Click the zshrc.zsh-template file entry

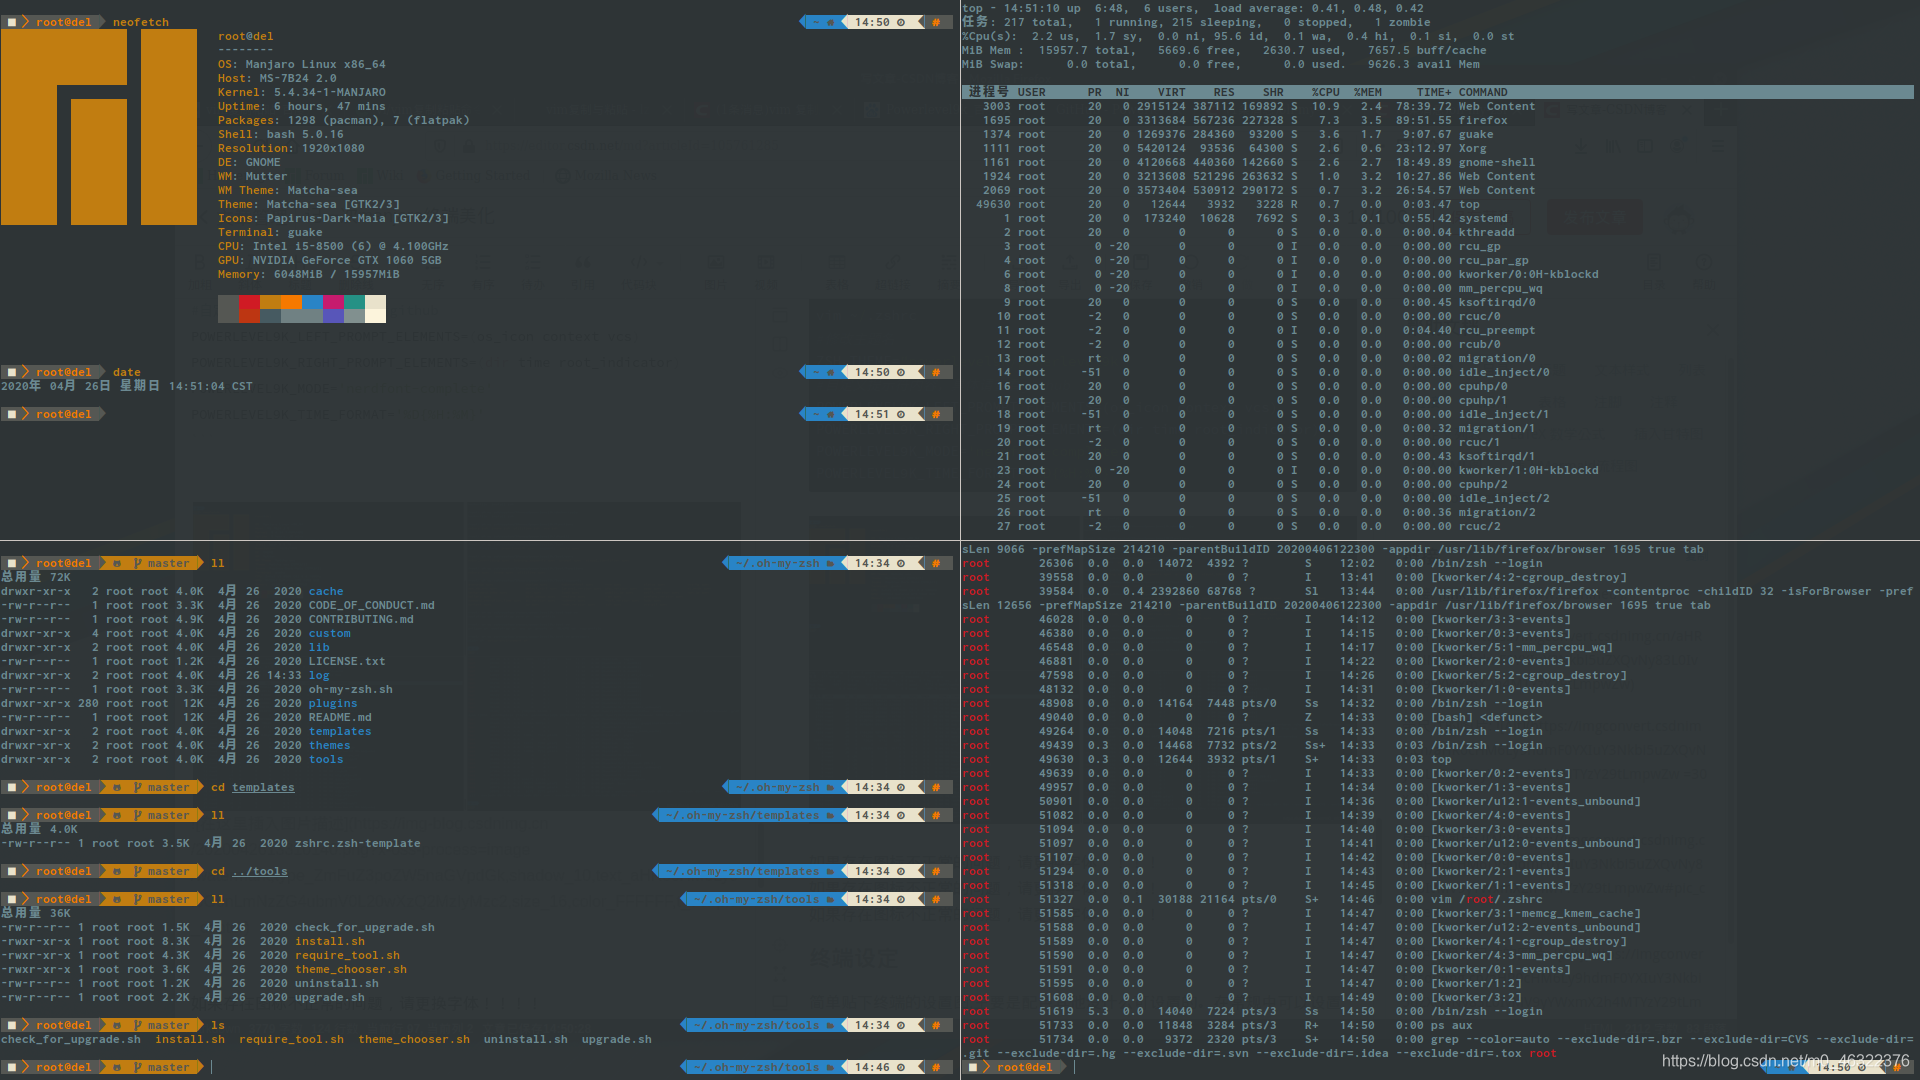click(357, 843)
